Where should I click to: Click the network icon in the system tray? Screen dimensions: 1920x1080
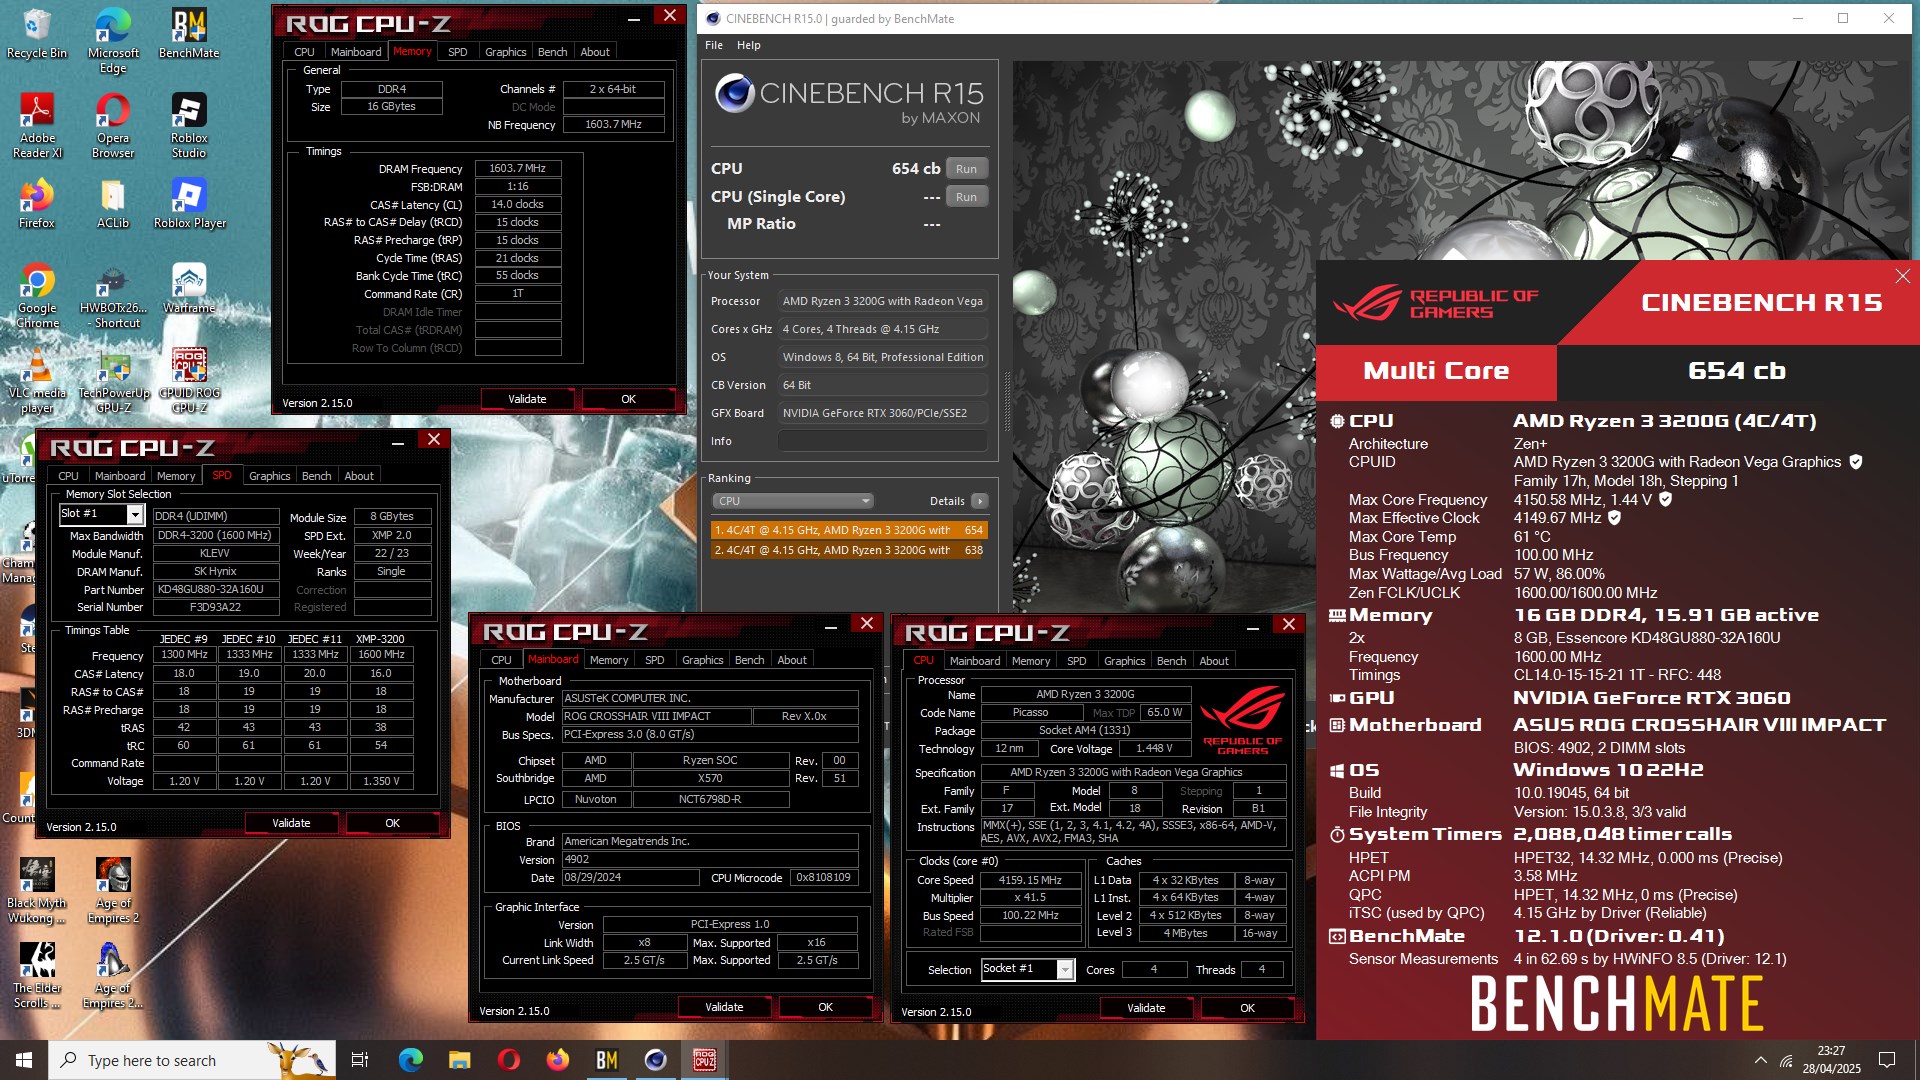(x=1786, y=1060)
